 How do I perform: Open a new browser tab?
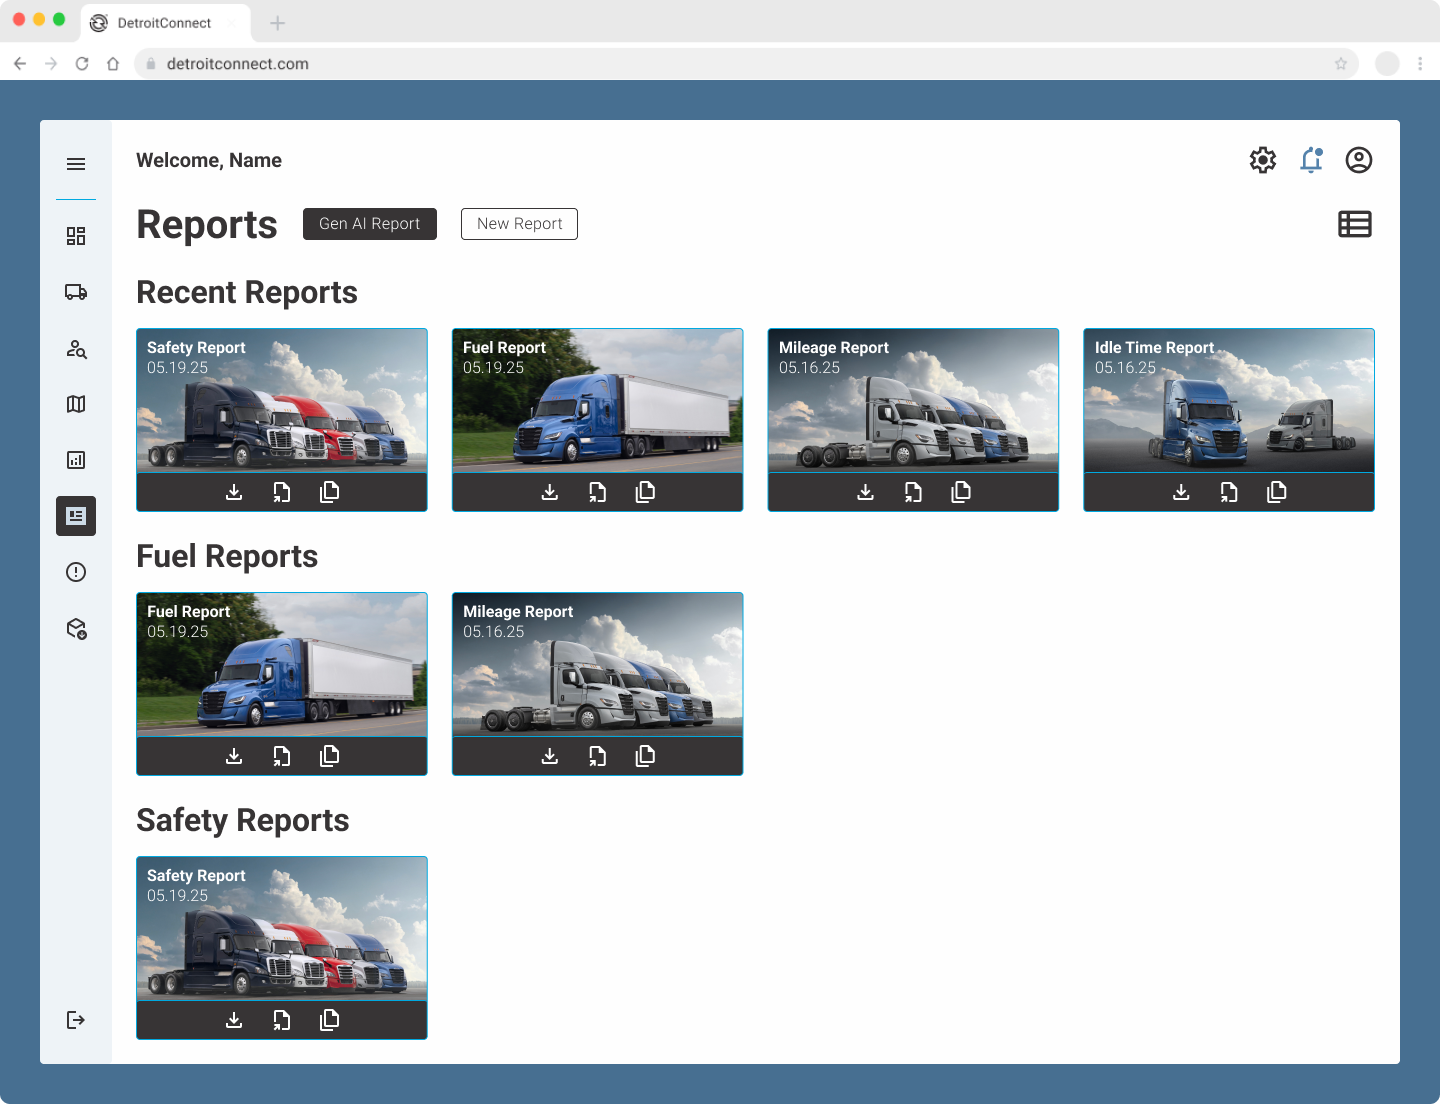point(277,22)
